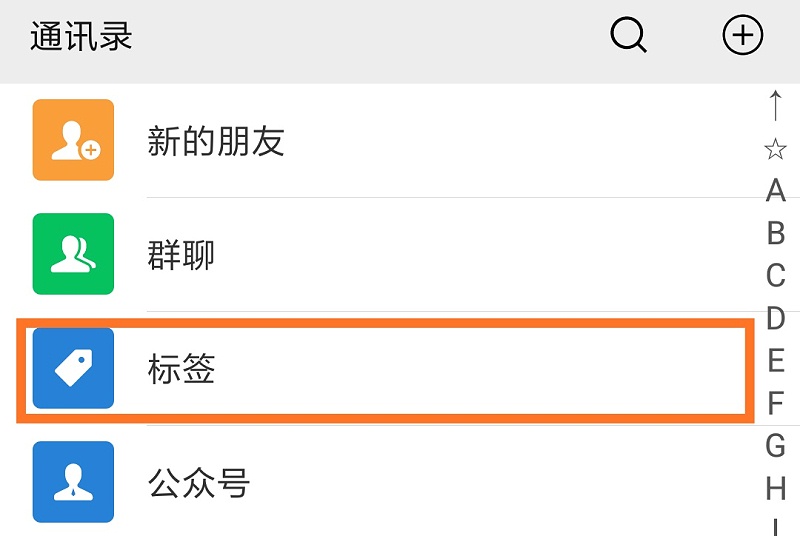This screenshot has height=536, width=800.
Task: Tap the search magnifier icon
Action: point(629,37)
